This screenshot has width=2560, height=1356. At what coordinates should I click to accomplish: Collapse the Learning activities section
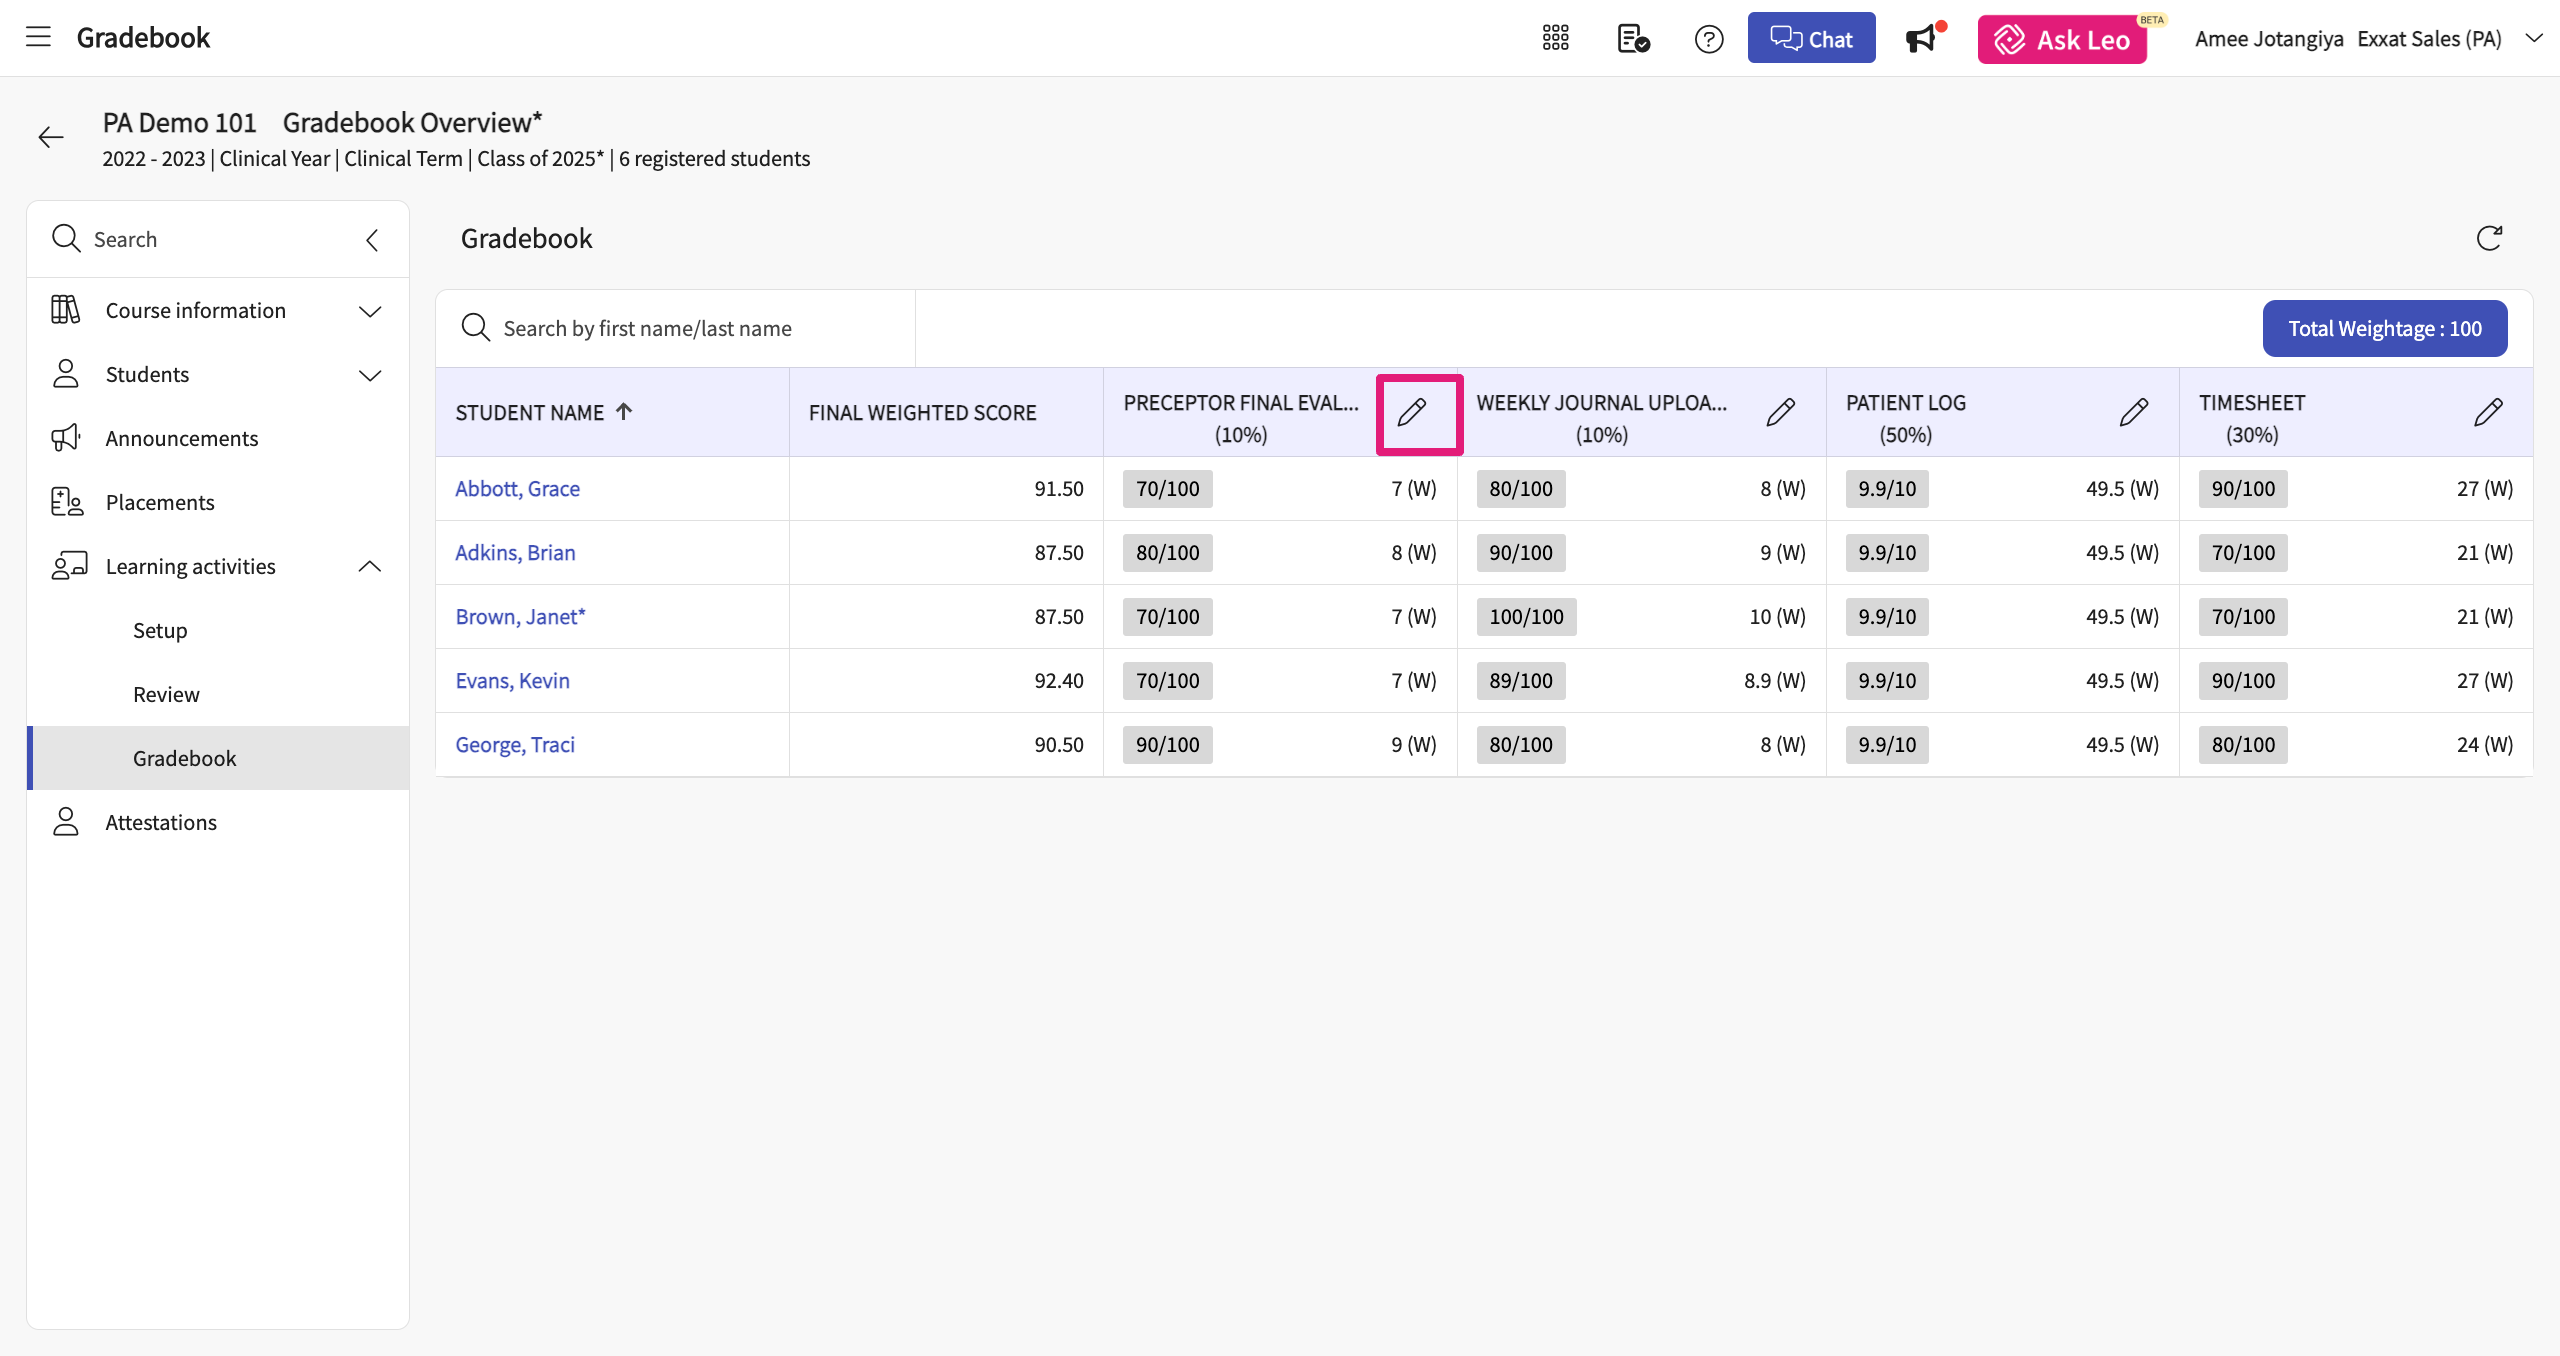click(x=369, y=567)
